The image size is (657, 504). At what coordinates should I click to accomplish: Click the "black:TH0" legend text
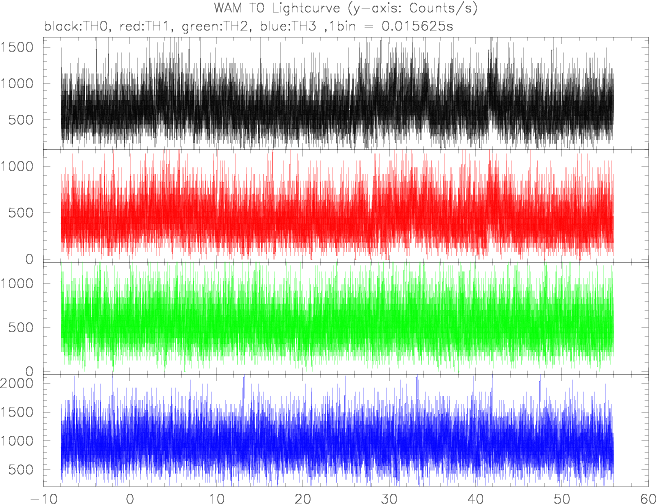point(78,26)
